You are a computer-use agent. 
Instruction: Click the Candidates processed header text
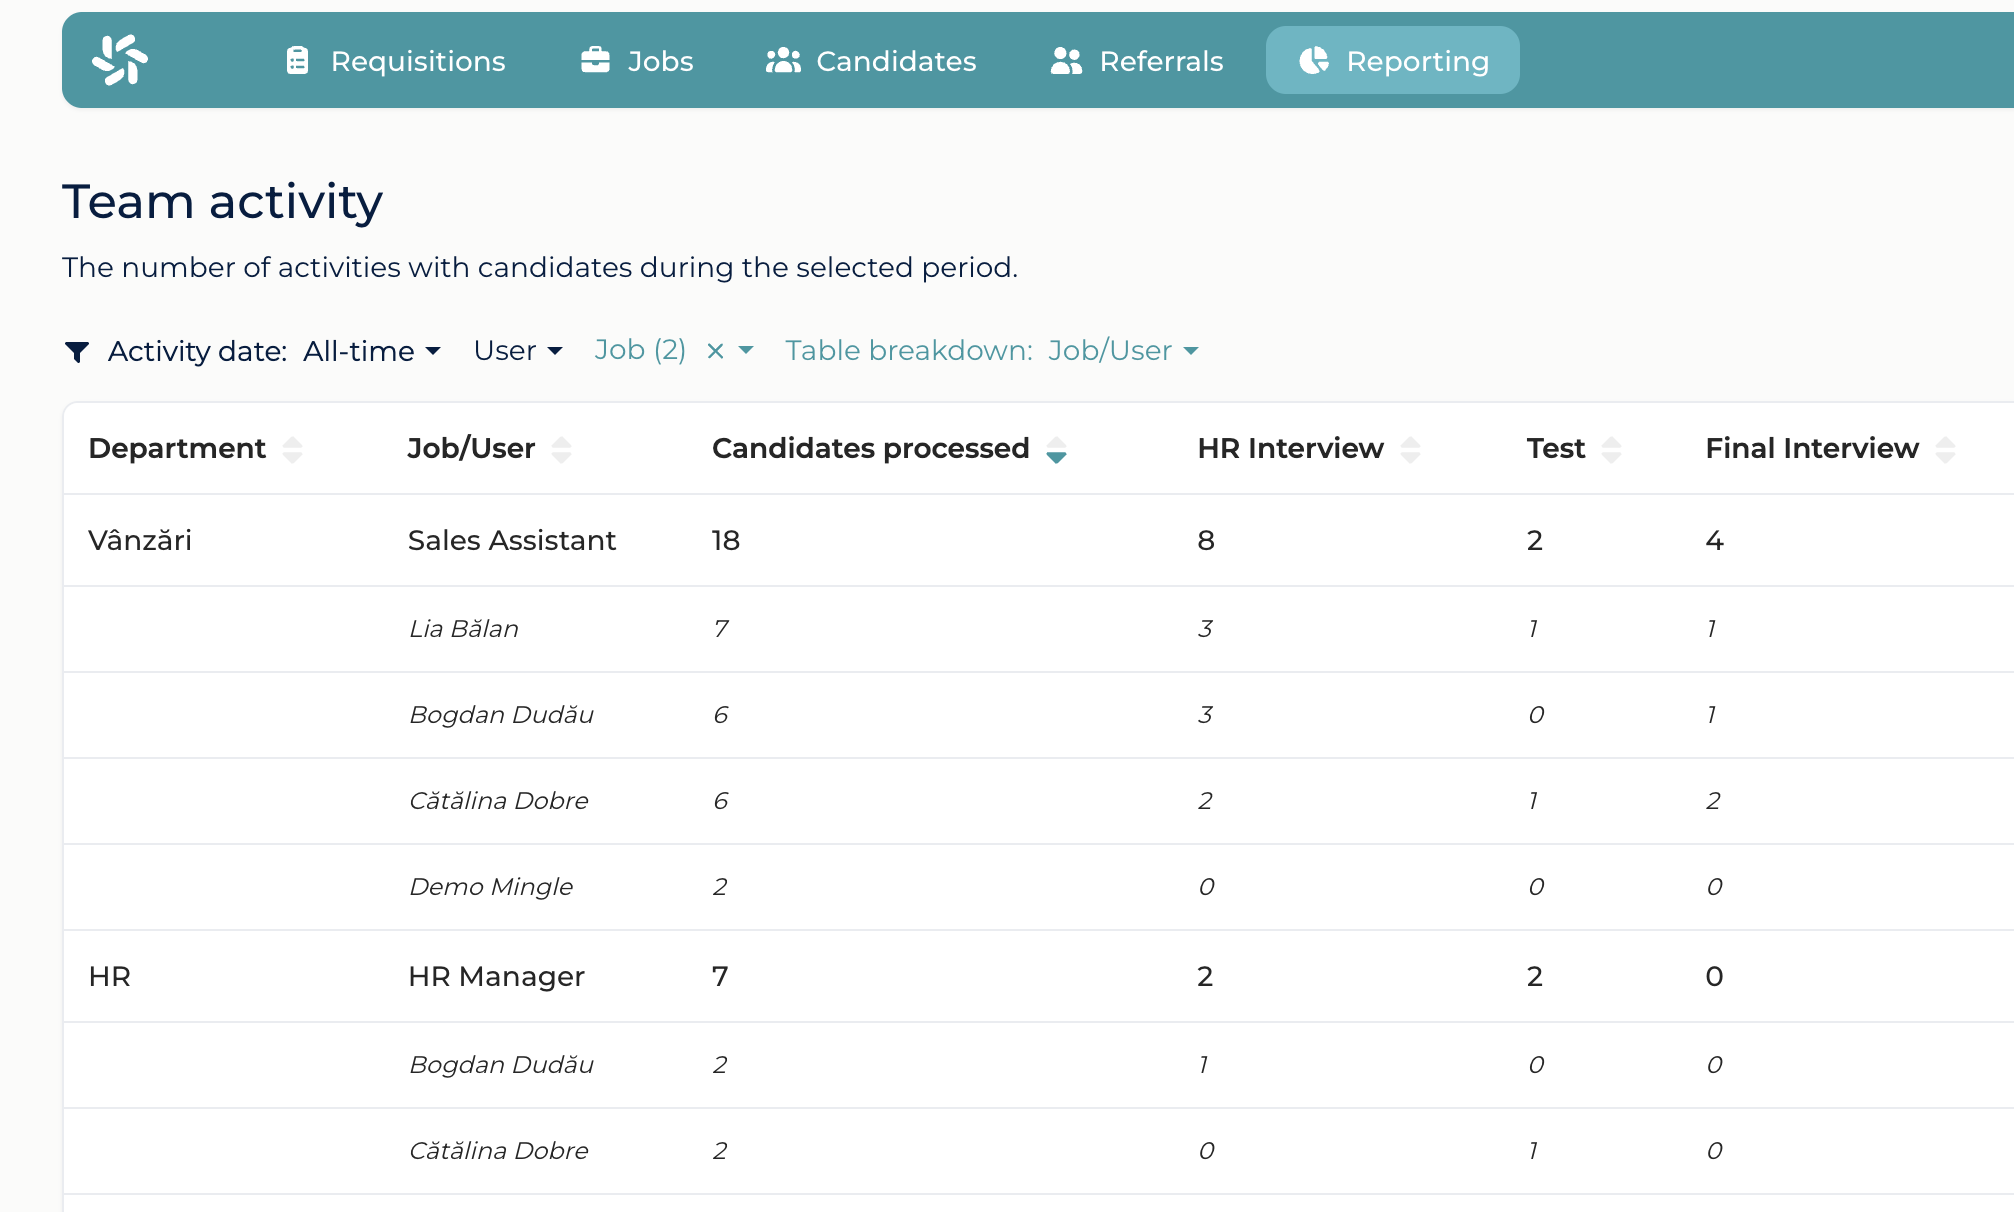[x=870, y=448]
